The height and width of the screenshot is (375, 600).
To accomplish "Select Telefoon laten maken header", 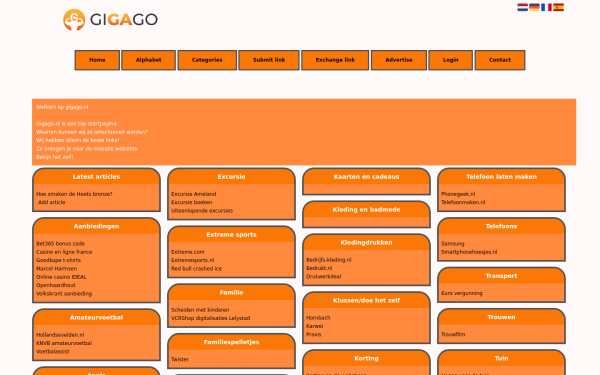I will (x=501, y=177).
